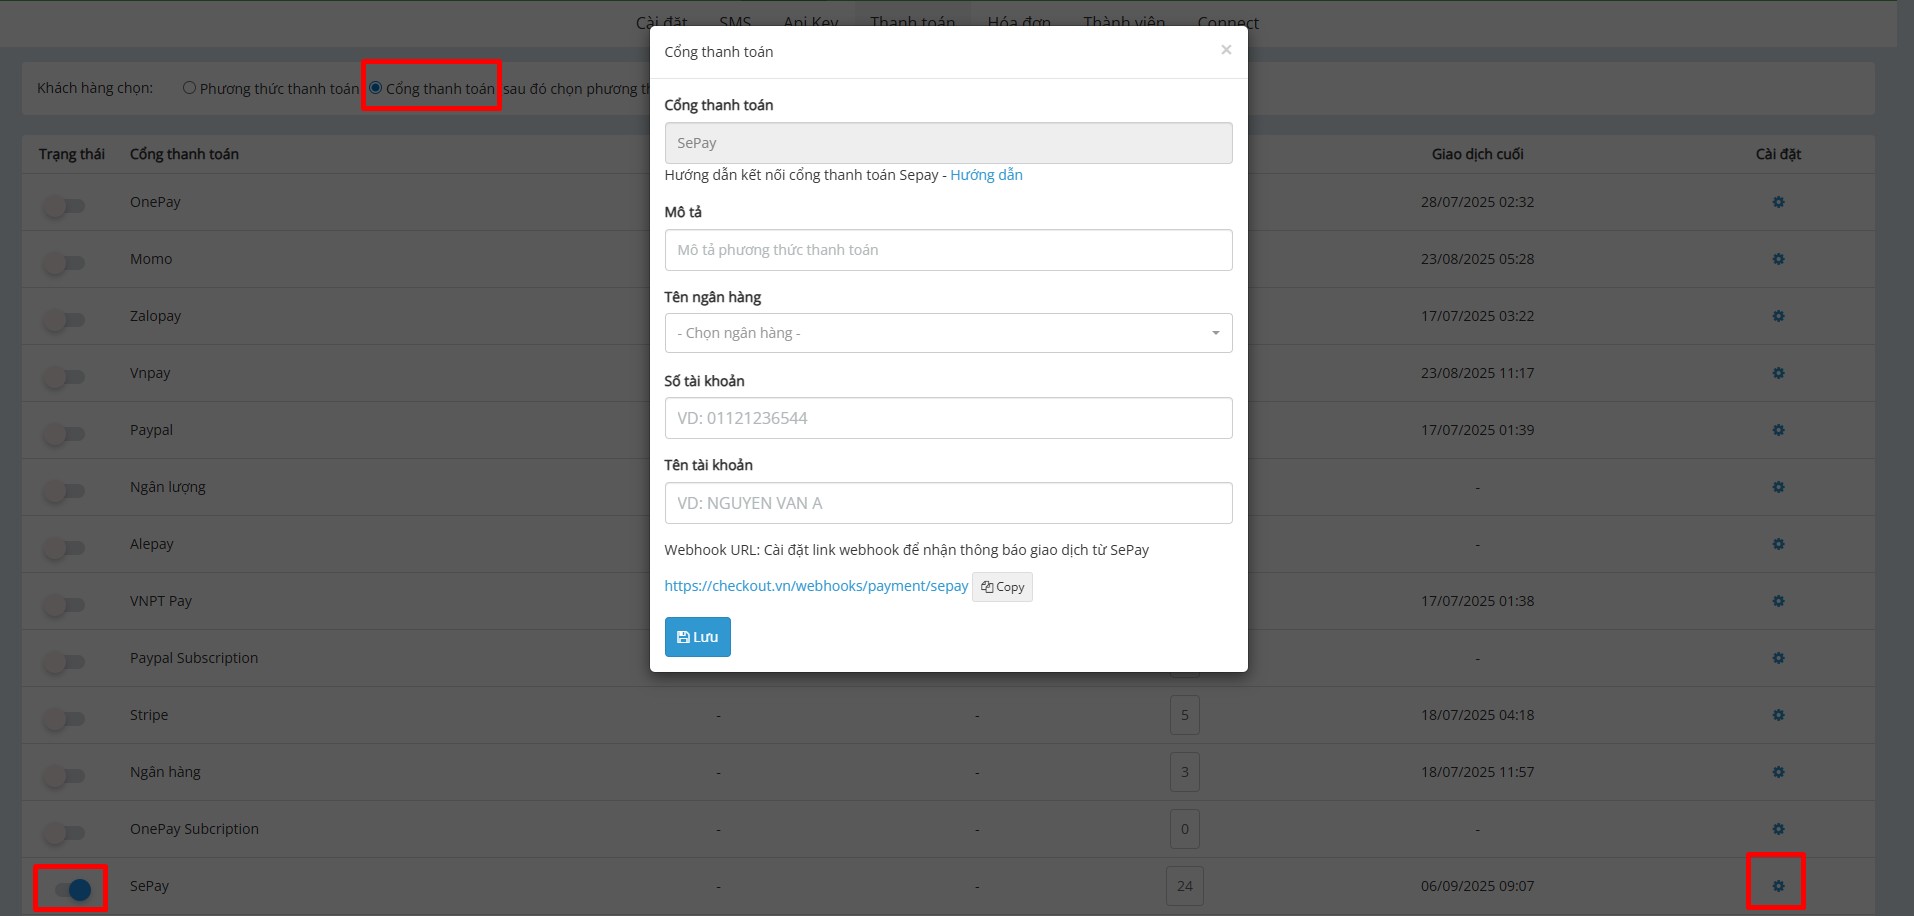Click the date 28/07/2025 02:32
1914x916 pixels.
1477,202
